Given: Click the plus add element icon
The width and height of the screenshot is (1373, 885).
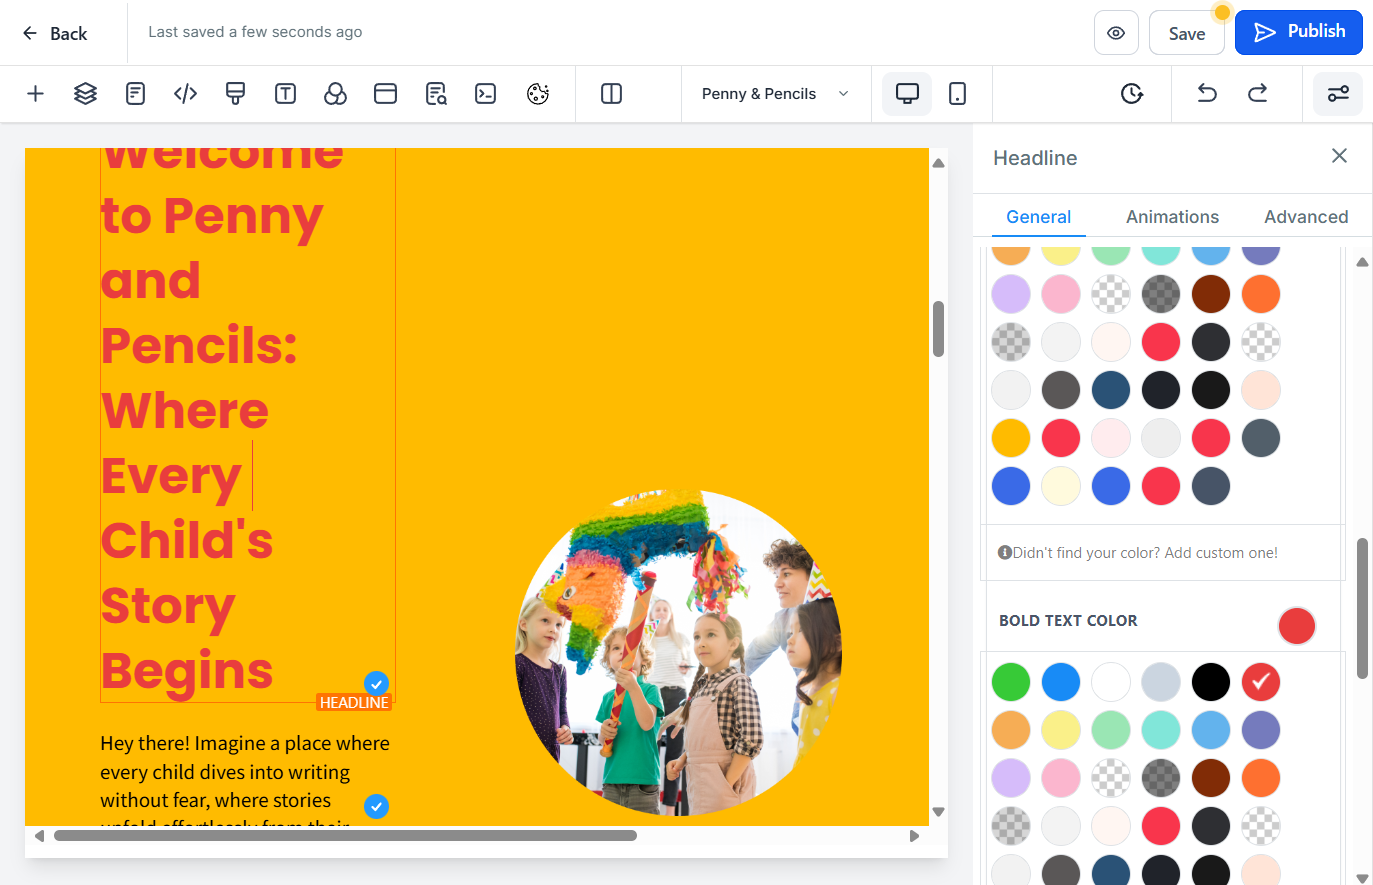Looking at the screenshot, I should pyautogui.click(x=35, y=94).
